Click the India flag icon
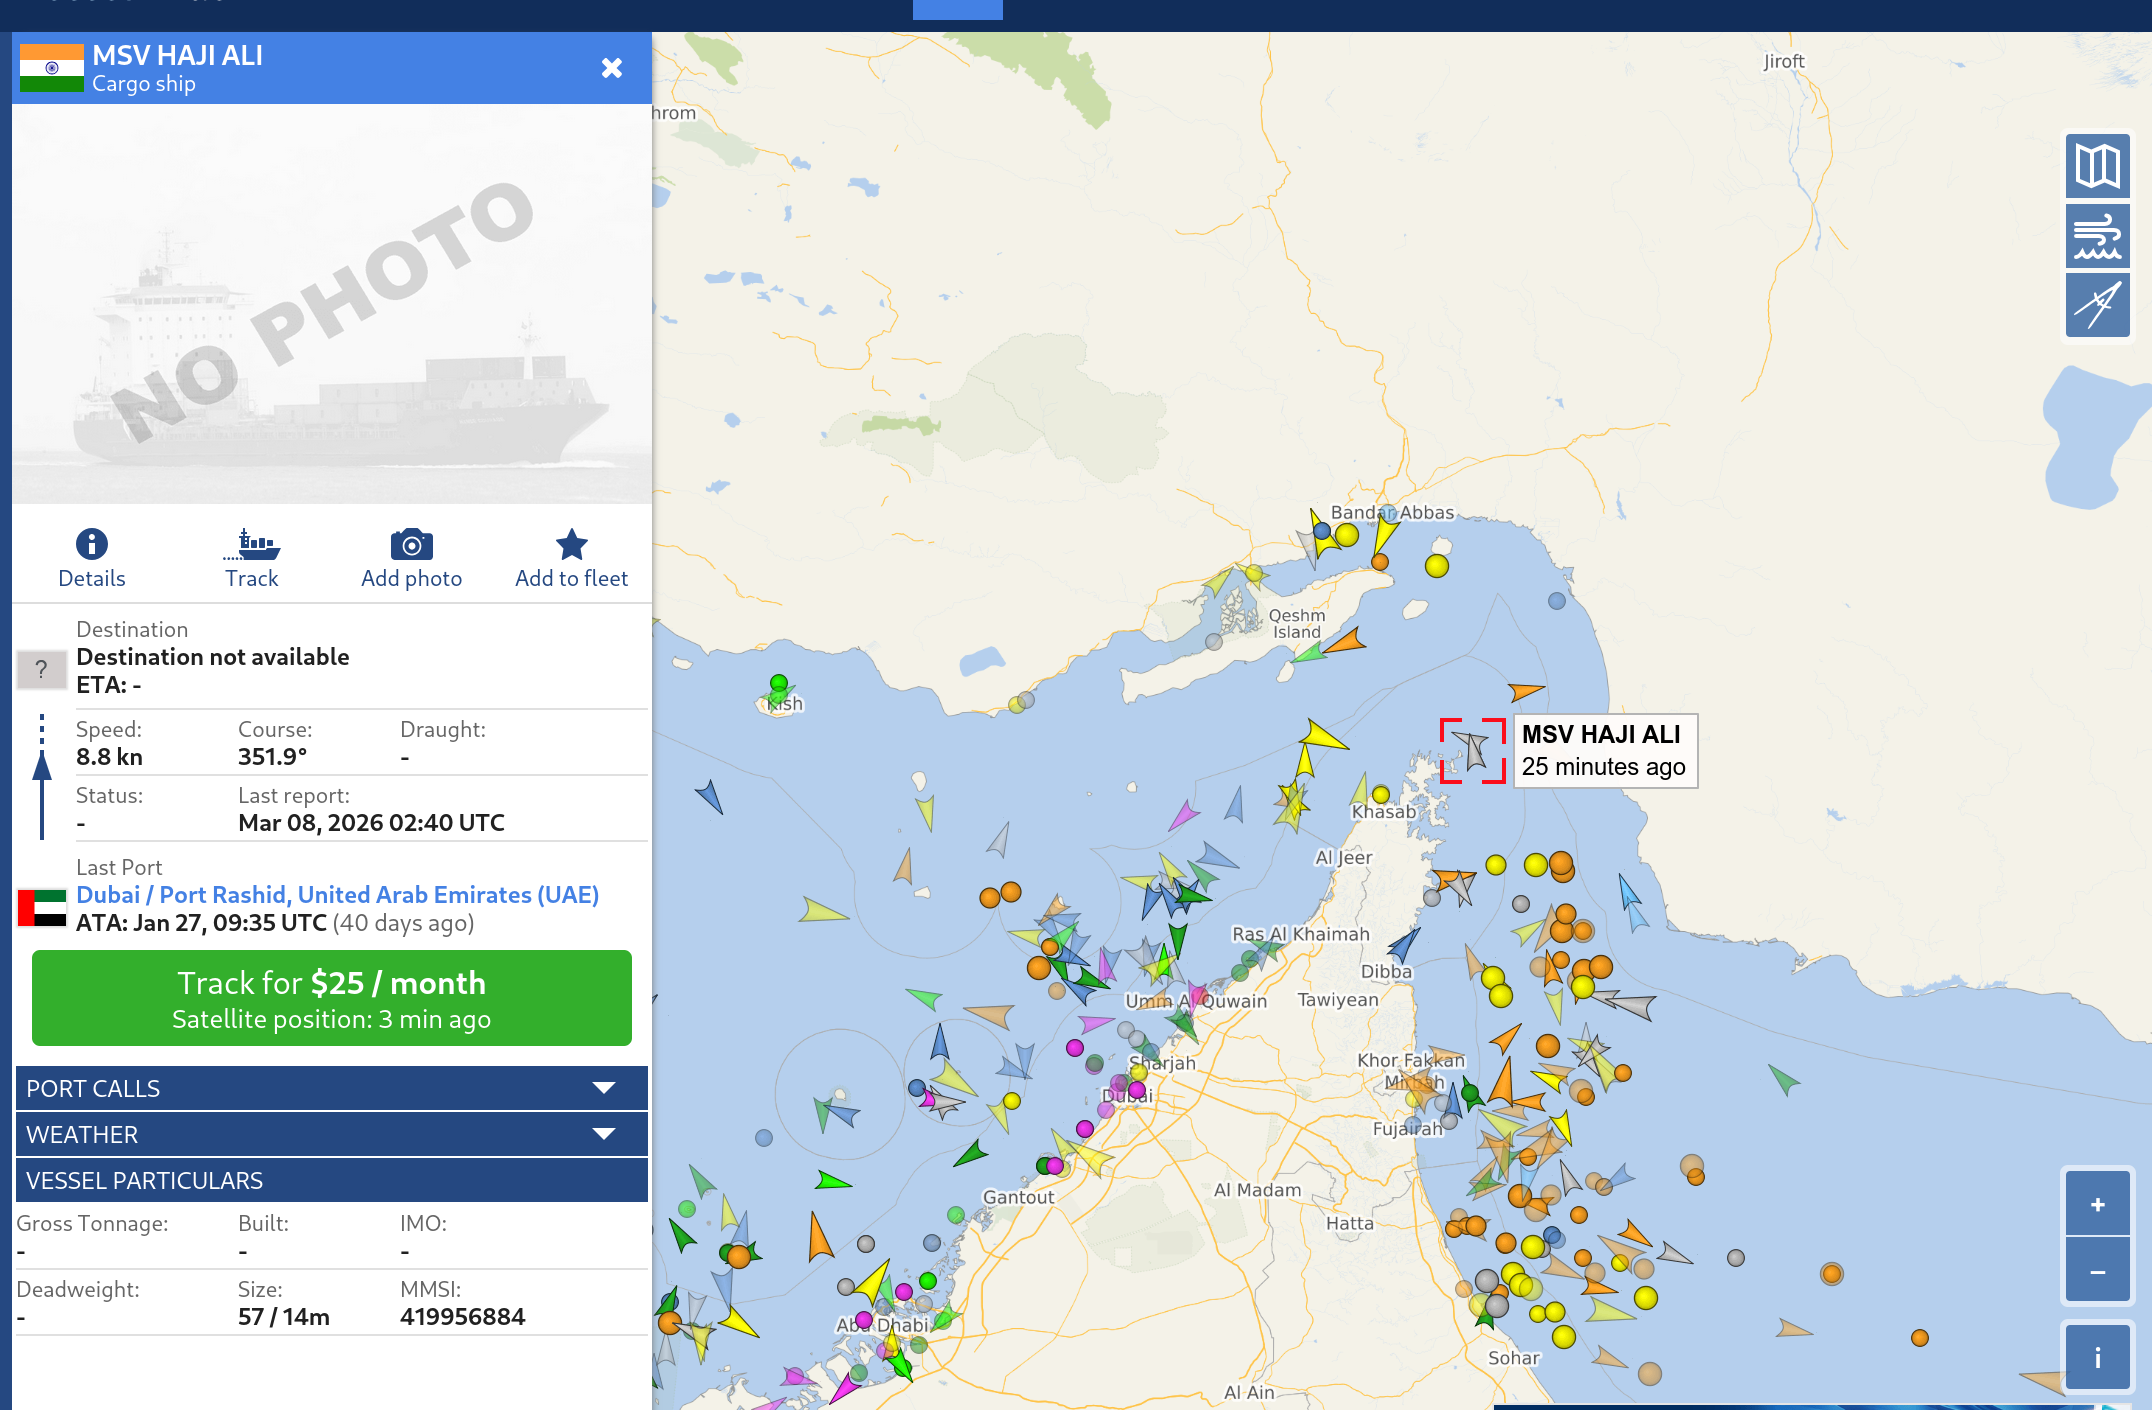Image resolution: width=2152 pixels, height=1410 pixels. [52, 68]
